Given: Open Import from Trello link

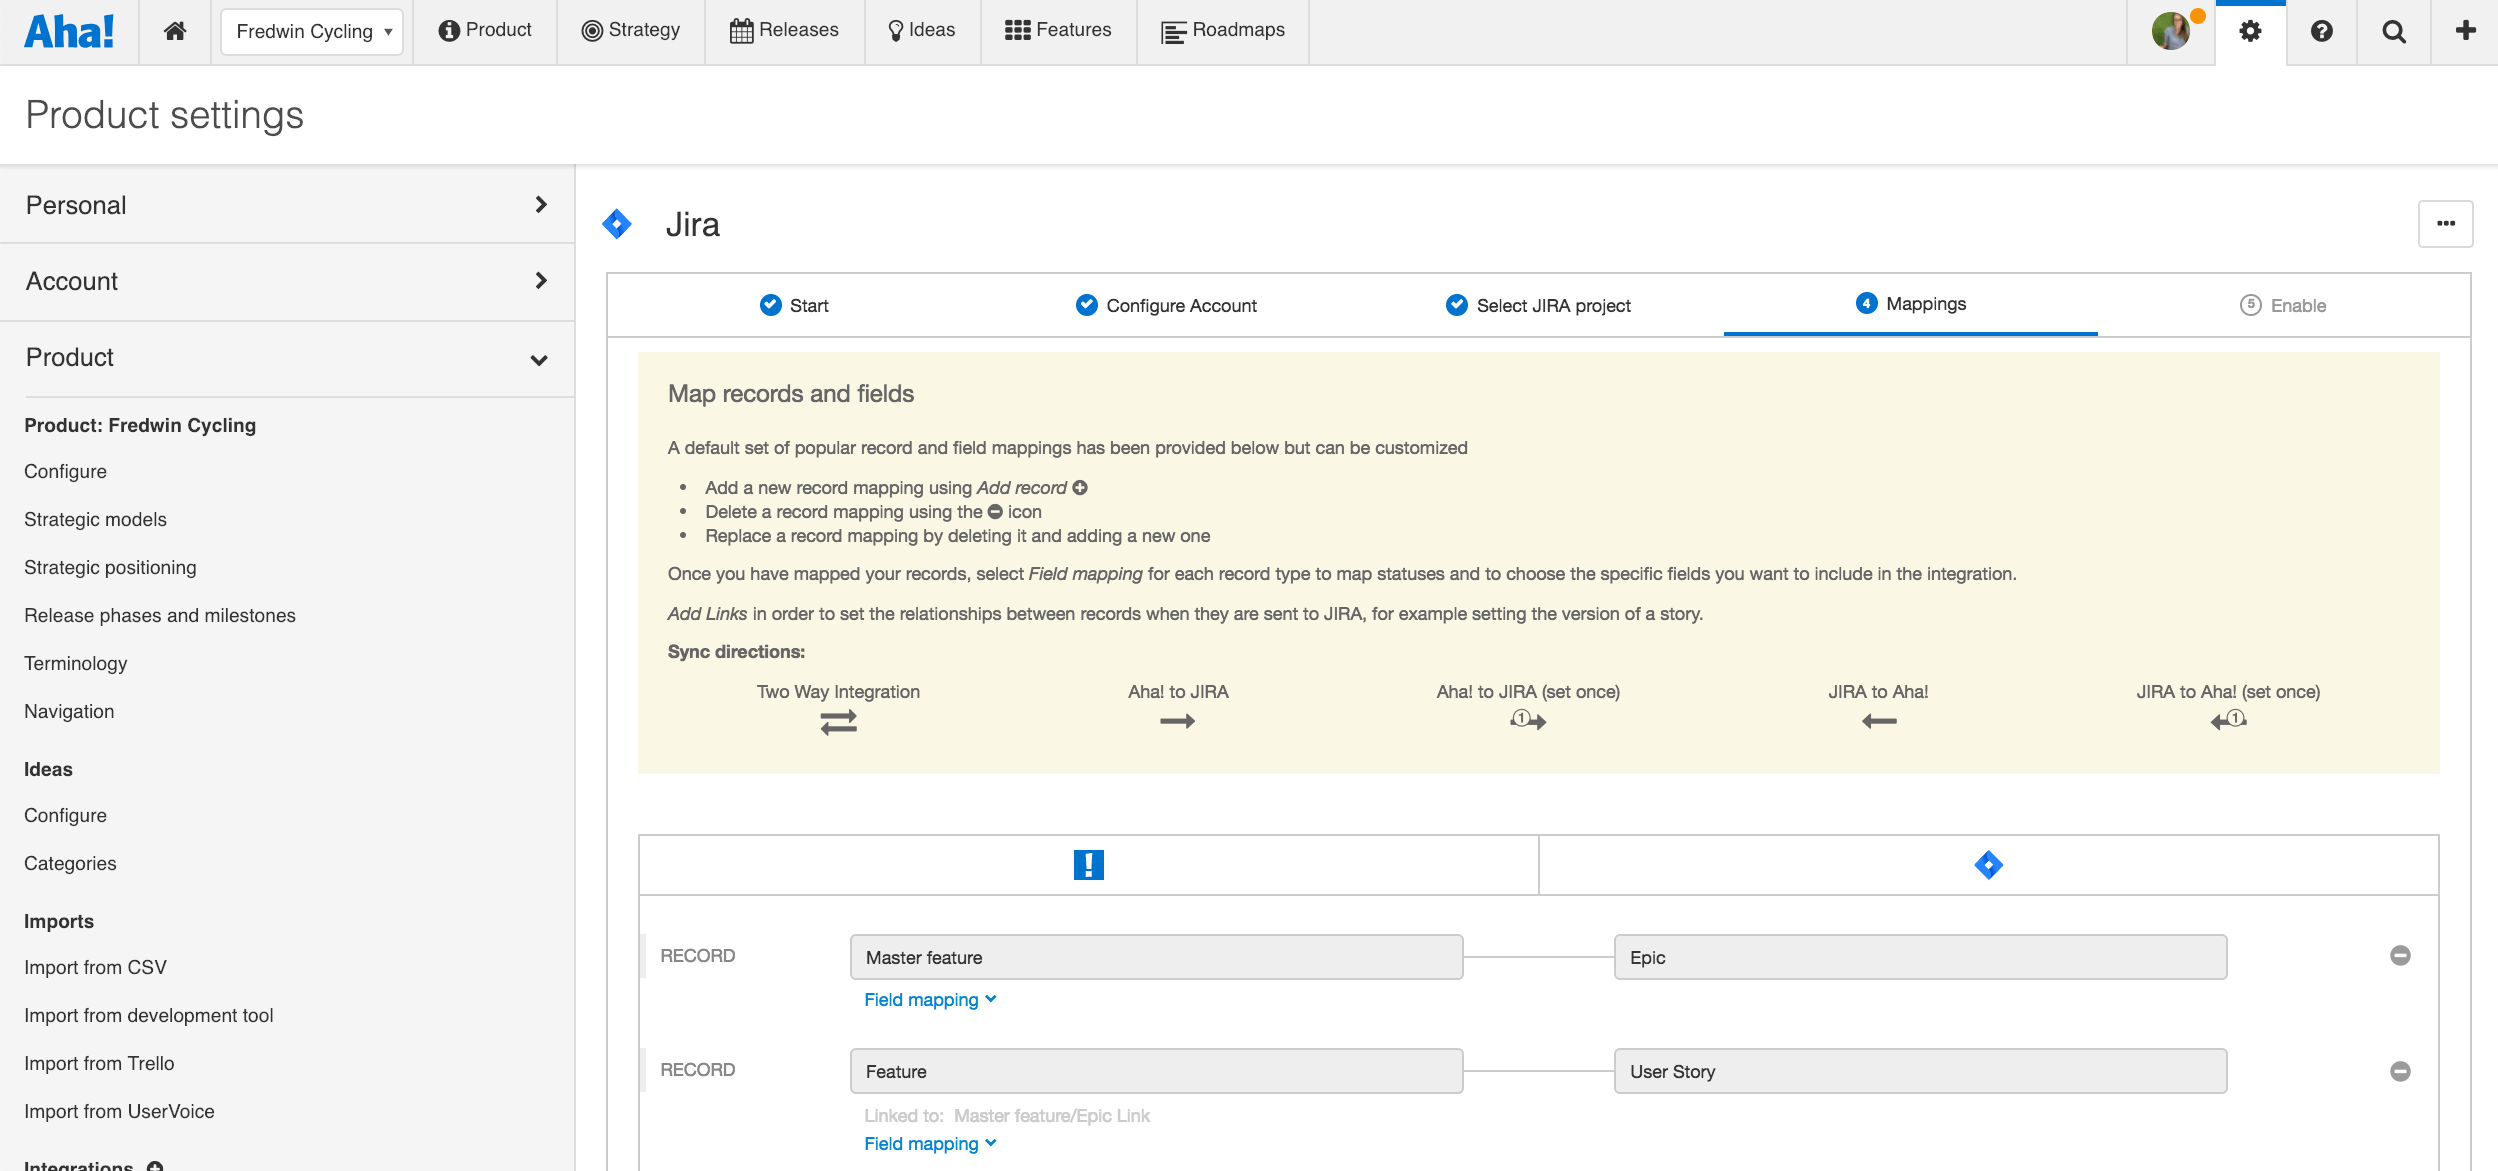Looking at the screenshot, I should tap(99, 1063).
